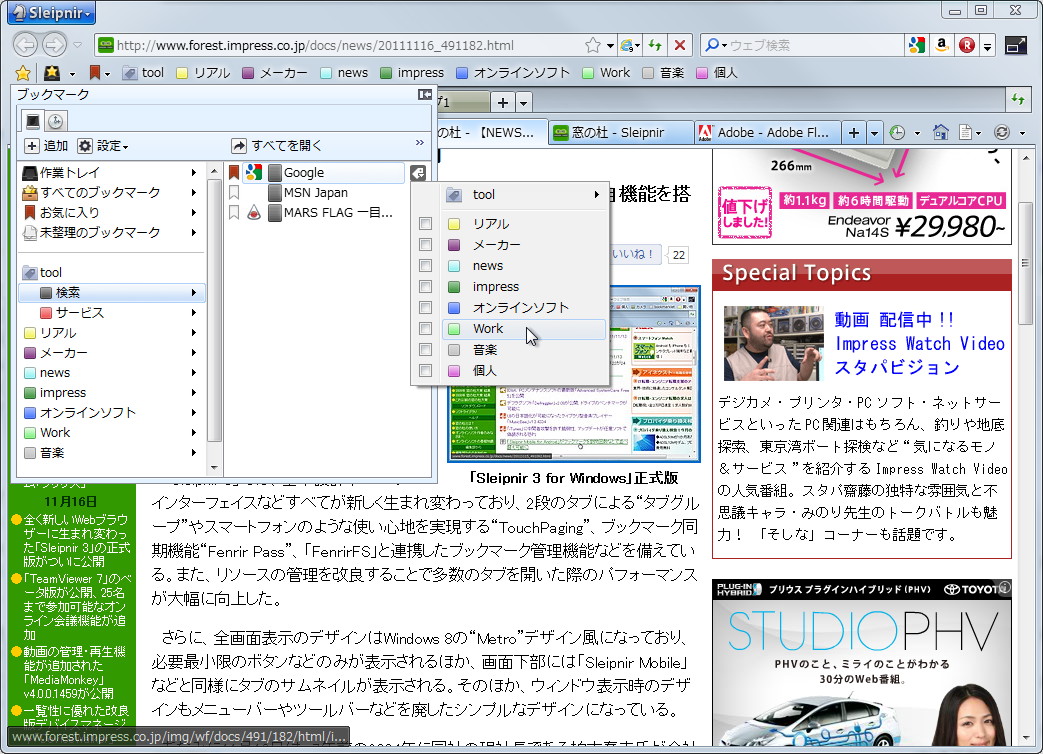Click the home icon on the tab bar
The width and height of the screenshot is (1043, 754).
coord(941,133)
